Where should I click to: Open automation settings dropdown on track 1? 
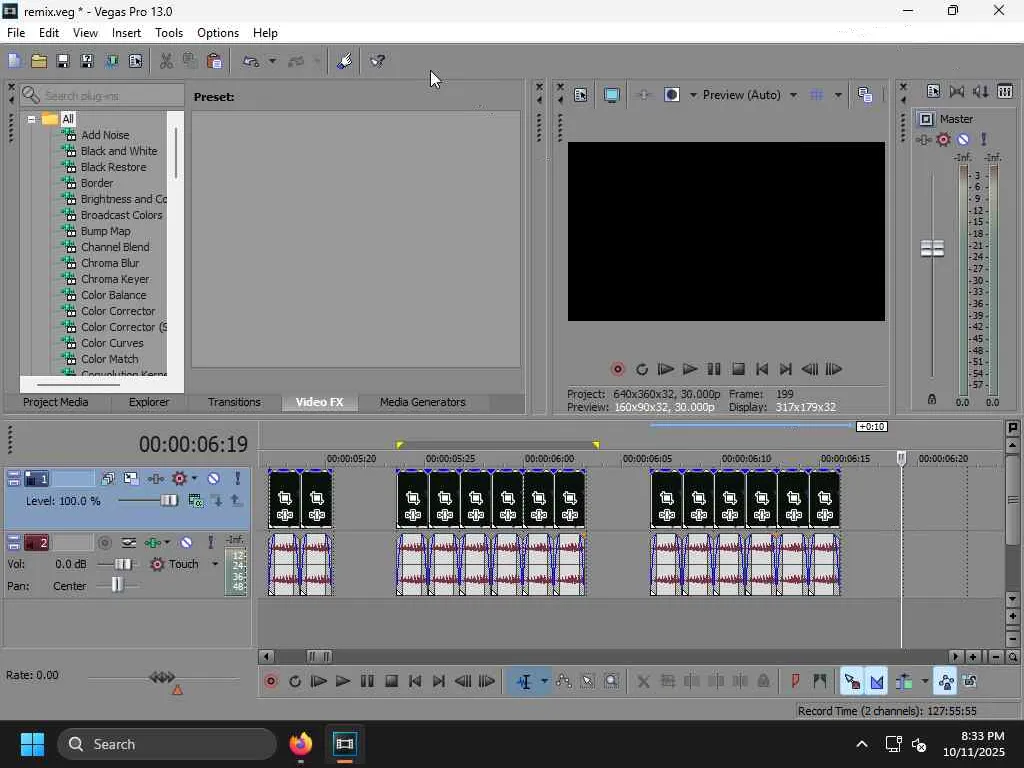194,479
